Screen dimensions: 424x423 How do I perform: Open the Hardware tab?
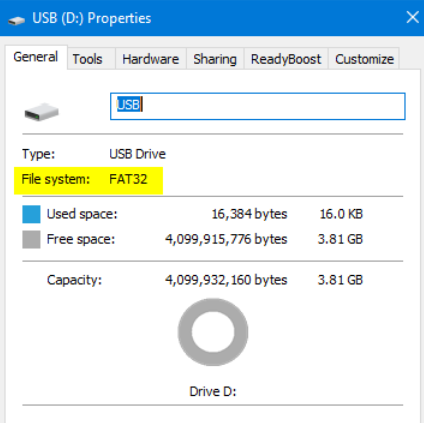click(151, 59)
